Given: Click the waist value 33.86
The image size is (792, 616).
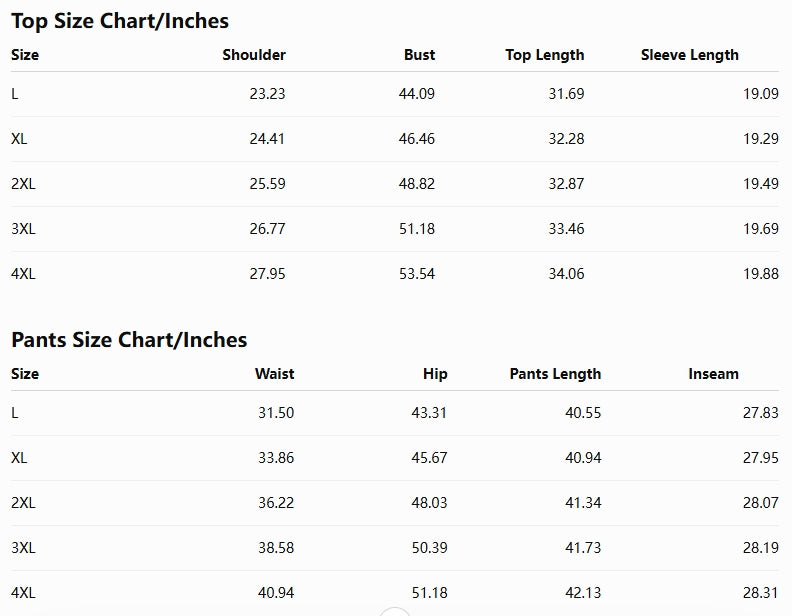Looking at the screenshot, I should [276, 457].
